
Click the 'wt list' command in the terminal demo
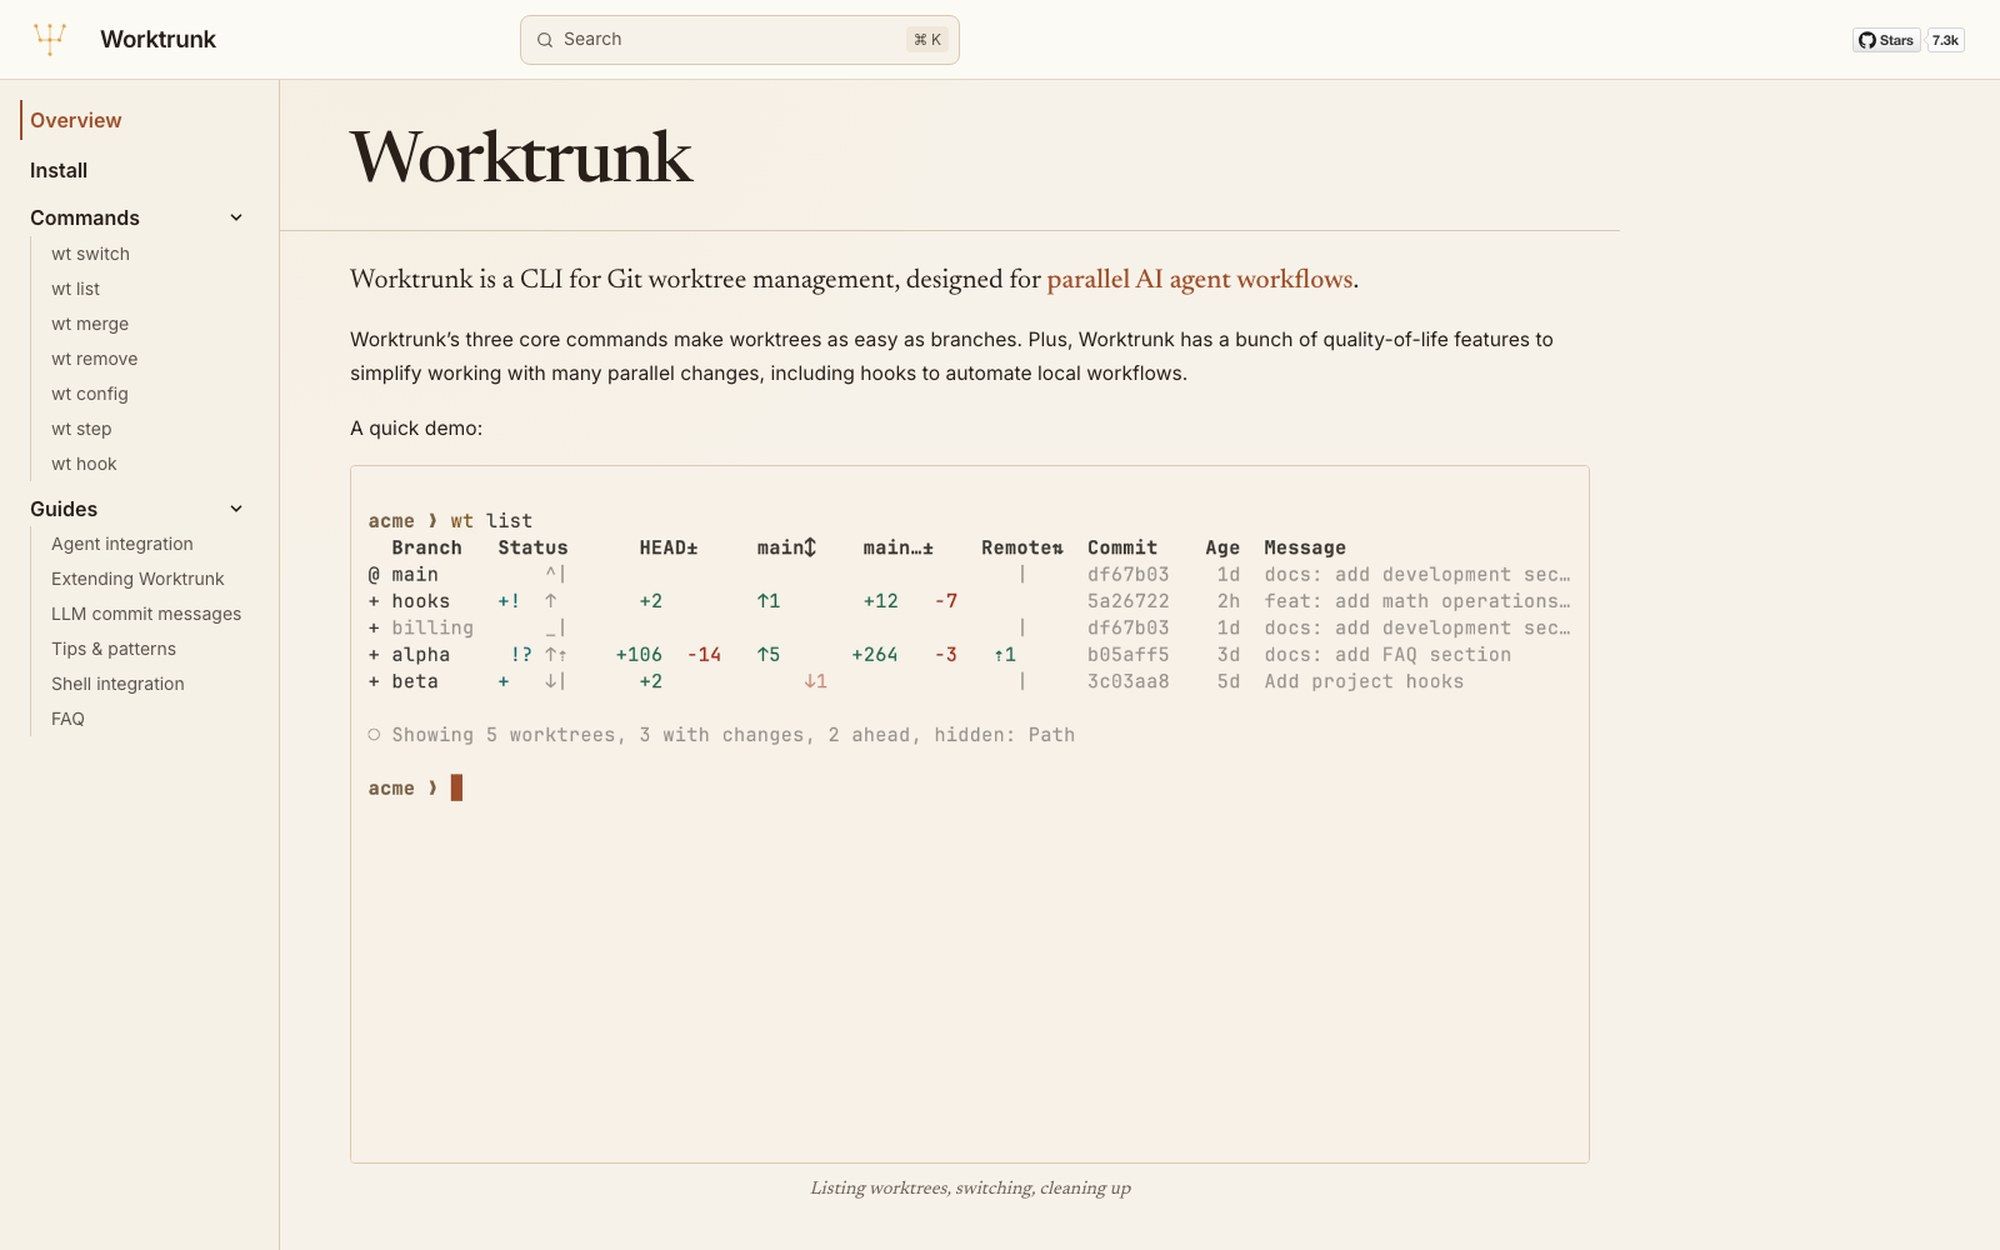click(x=491, y=521)
